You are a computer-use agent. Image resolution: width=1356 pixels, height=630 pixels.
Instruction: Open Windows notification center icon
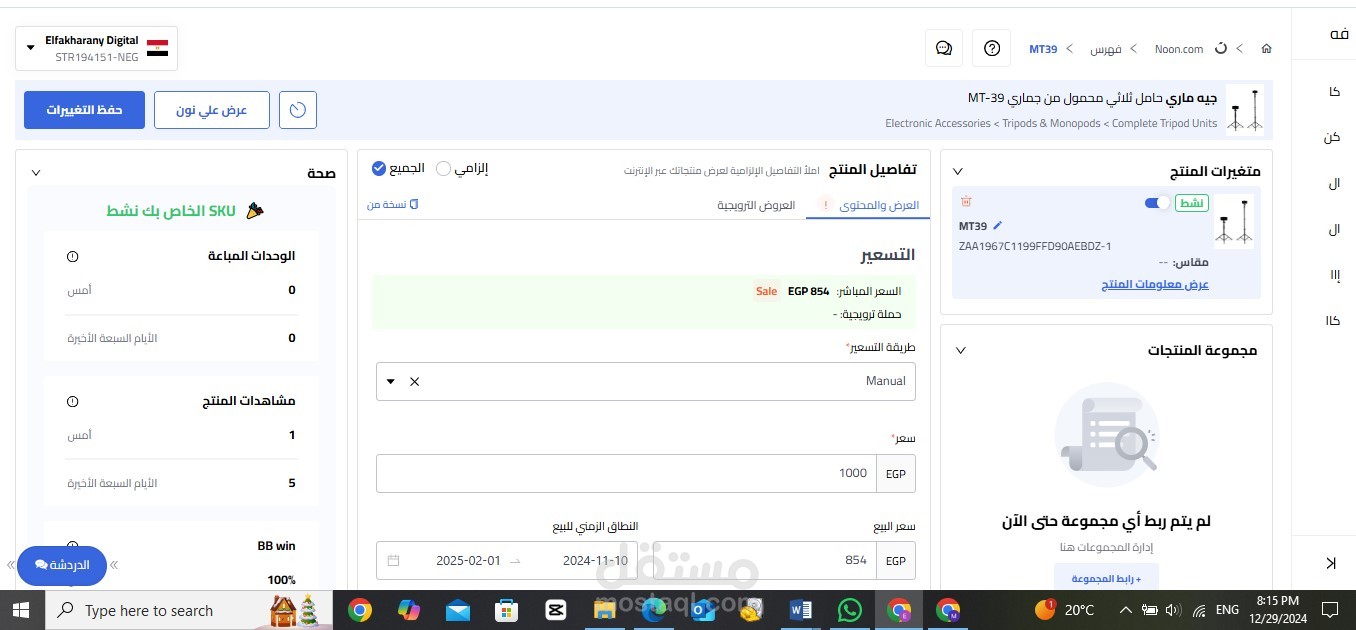tap(1330, 610)
